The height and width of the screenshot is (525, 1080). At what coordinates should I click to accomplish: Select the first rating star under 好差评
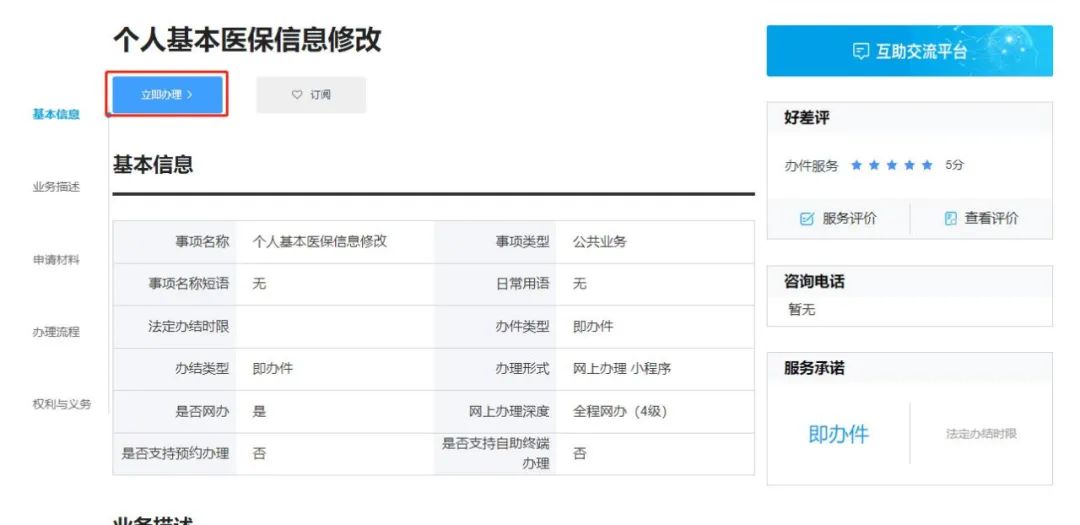(x=856, y=166)
